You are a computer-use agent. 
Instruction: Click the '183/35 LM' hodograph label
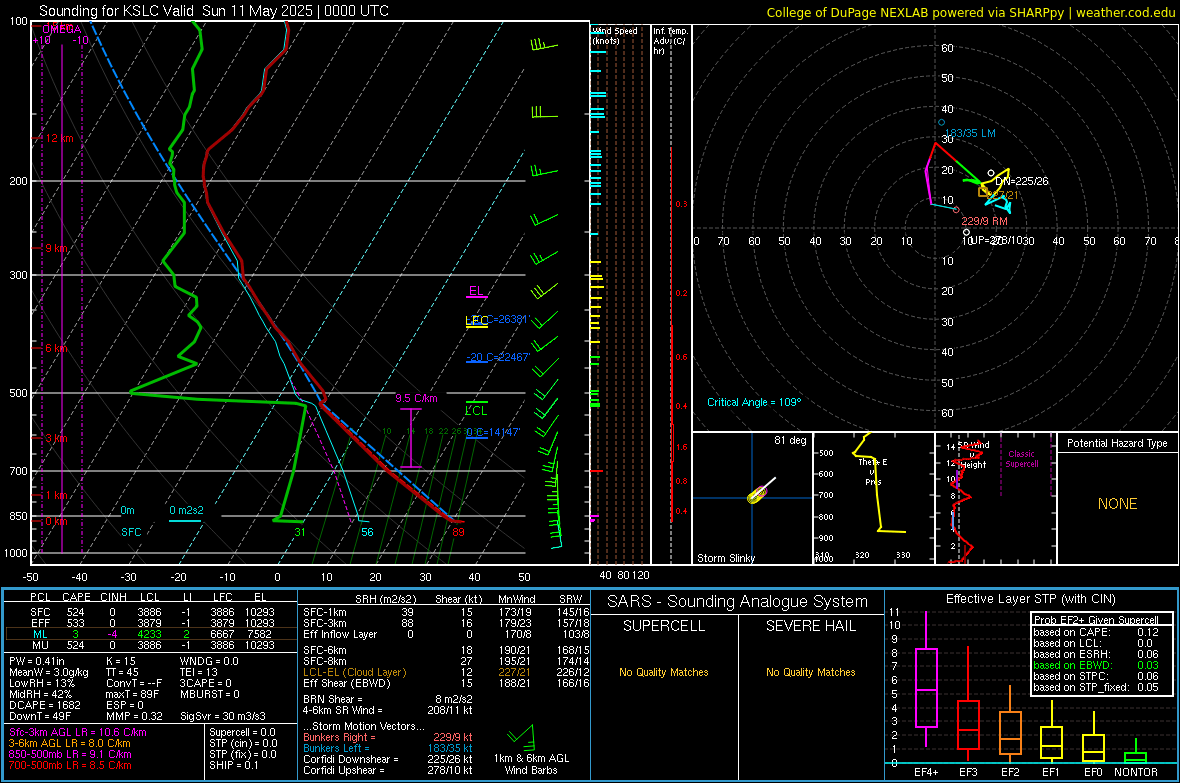point(970,133)
